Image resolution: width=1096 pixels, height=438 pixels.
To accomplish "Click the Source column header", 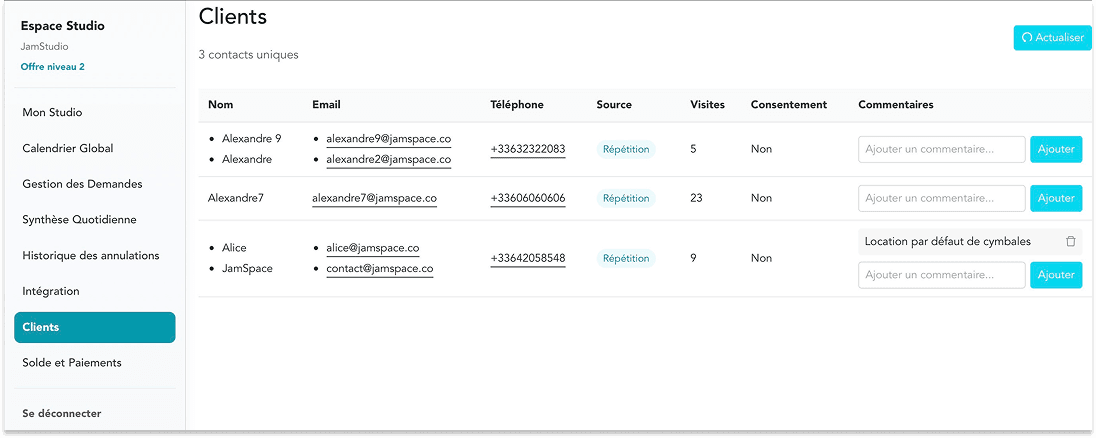I will pyautogui.click(x=614, y=105).
